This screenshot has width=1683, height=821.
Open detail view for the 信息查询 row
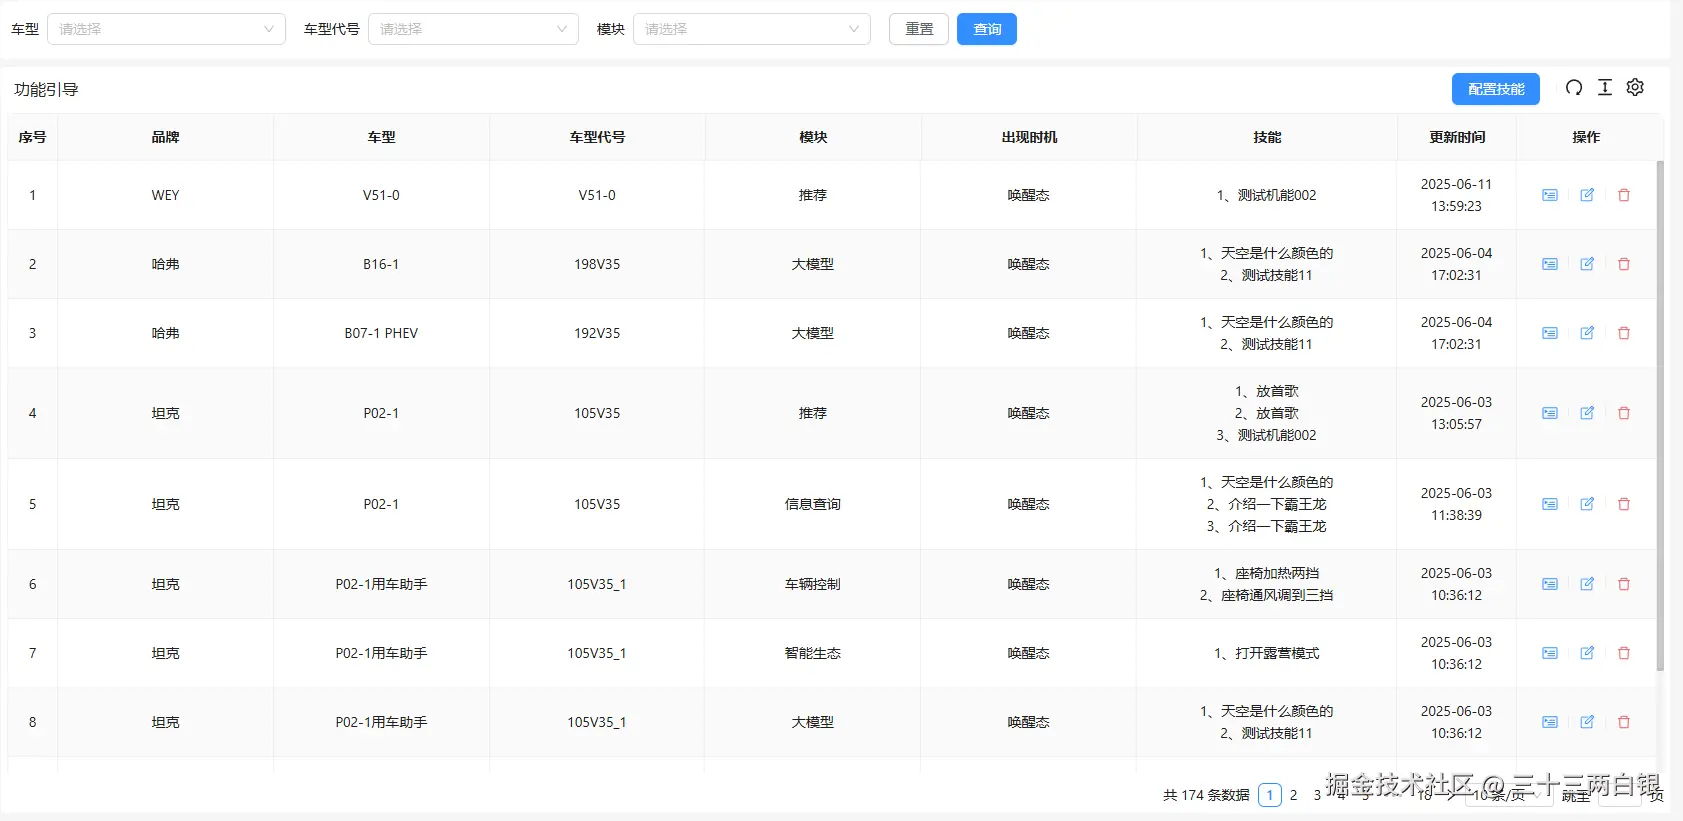(x=1549, y=504)
